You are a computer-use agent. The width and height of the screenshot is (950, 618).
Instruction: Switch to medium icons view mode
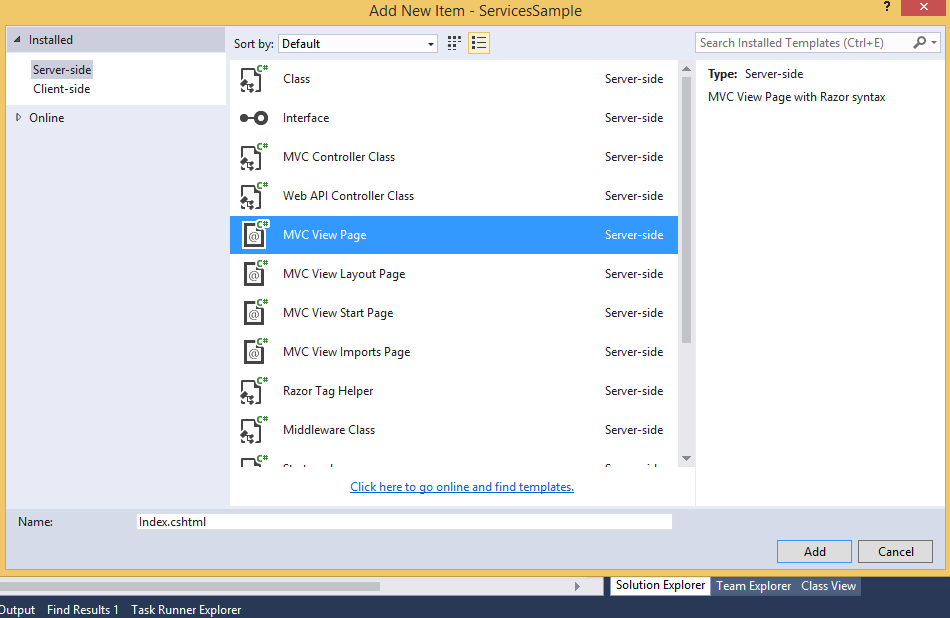pos(453,43)
